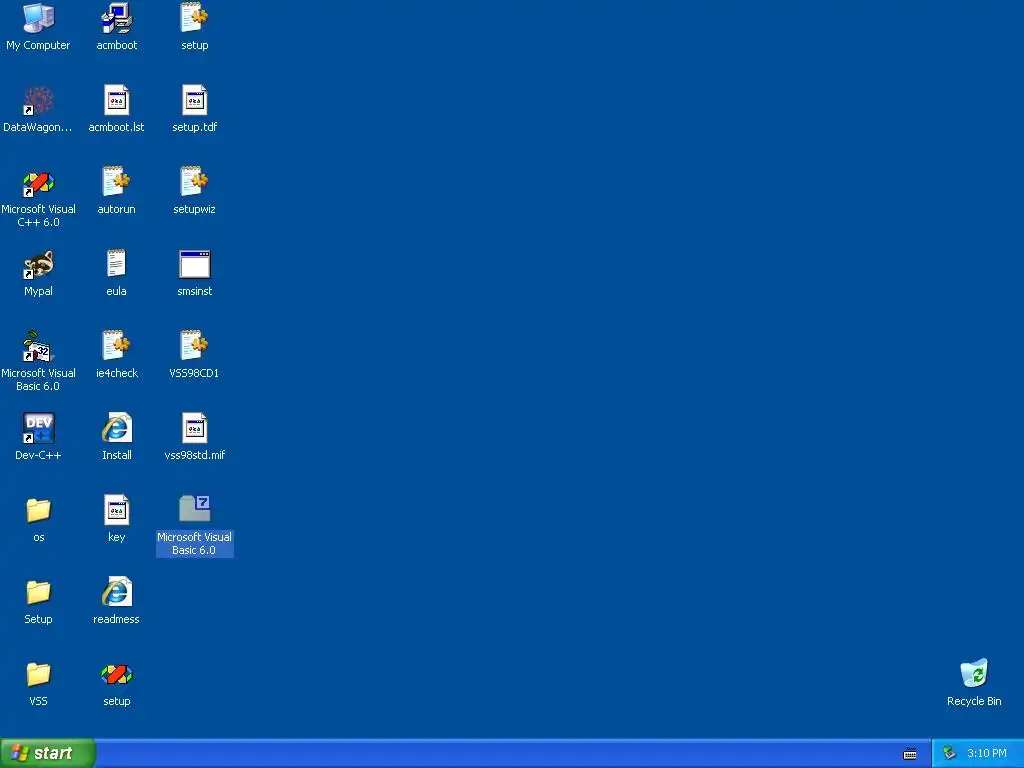The height and width of the screenshot is (768, 1024).
Task: Select the key file icon
Action: [x=117, y=510]
